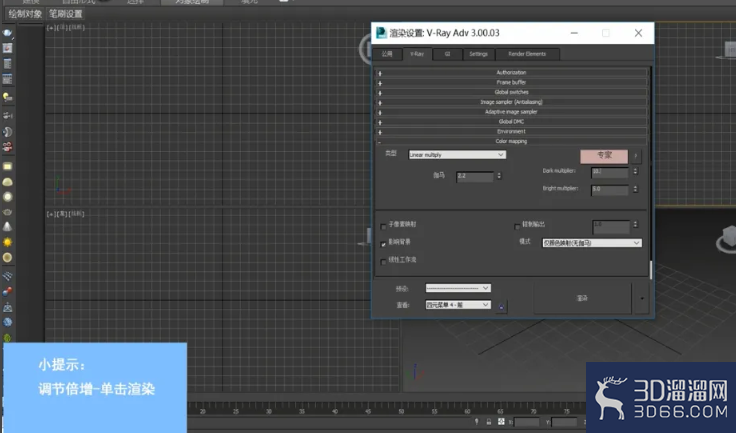The image size is (736, 433).
Task: Click the diagonal lines icon in left toolbar
Action: pos(7,276)
